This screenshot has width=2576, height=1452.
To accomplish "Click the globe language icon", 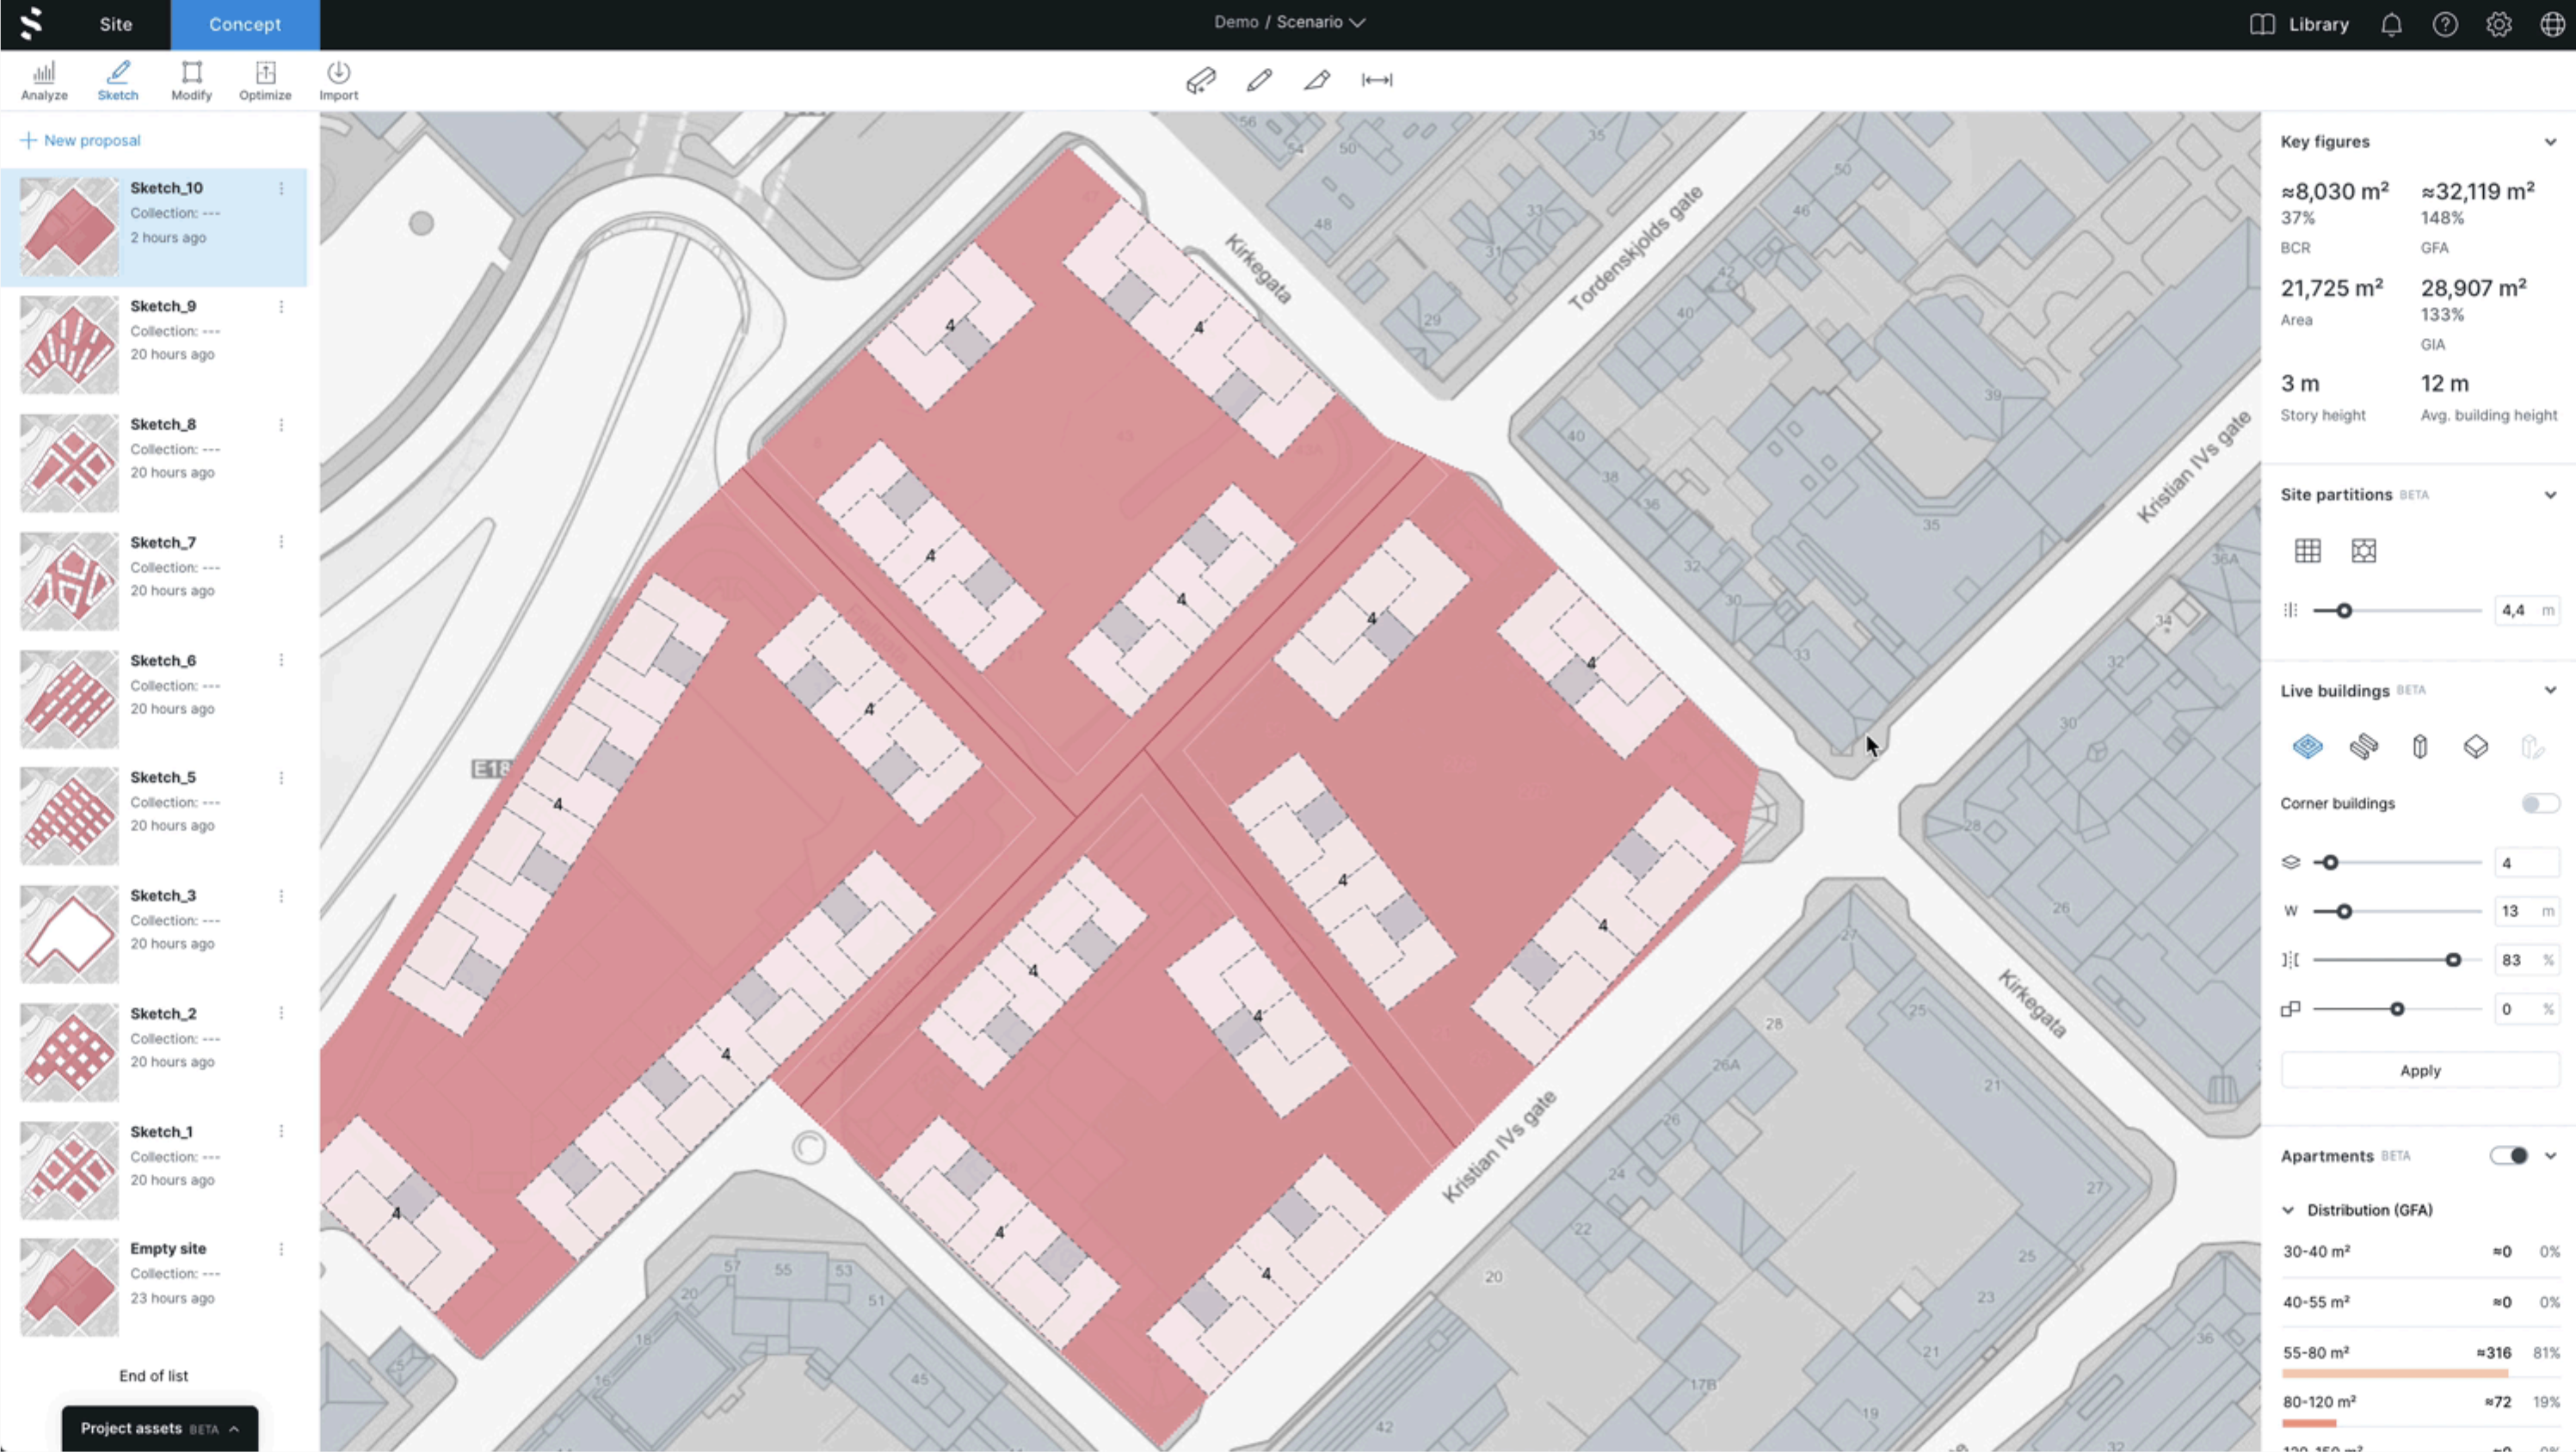I will click(2553, 24).
